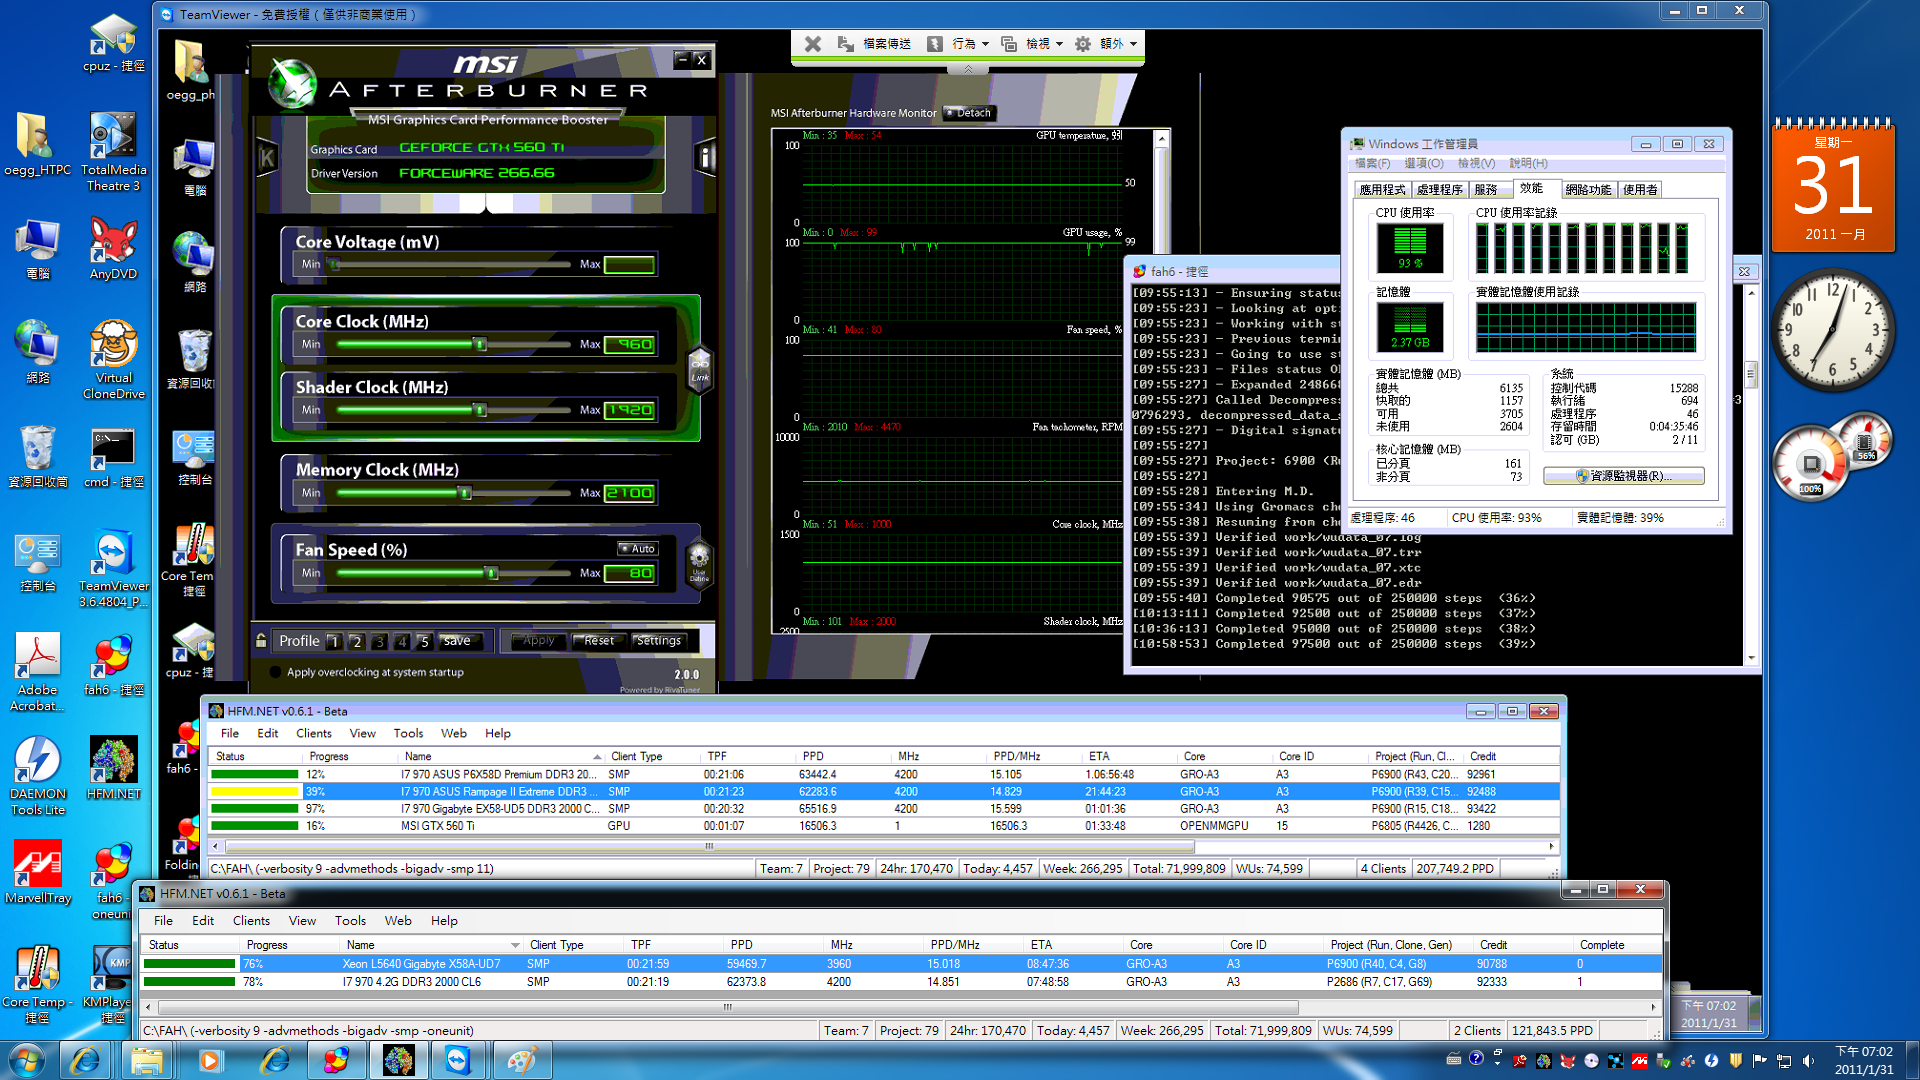1920x1080 pixels.
Task: Open Afterburner Settings
Action: [x=658, y=641]
